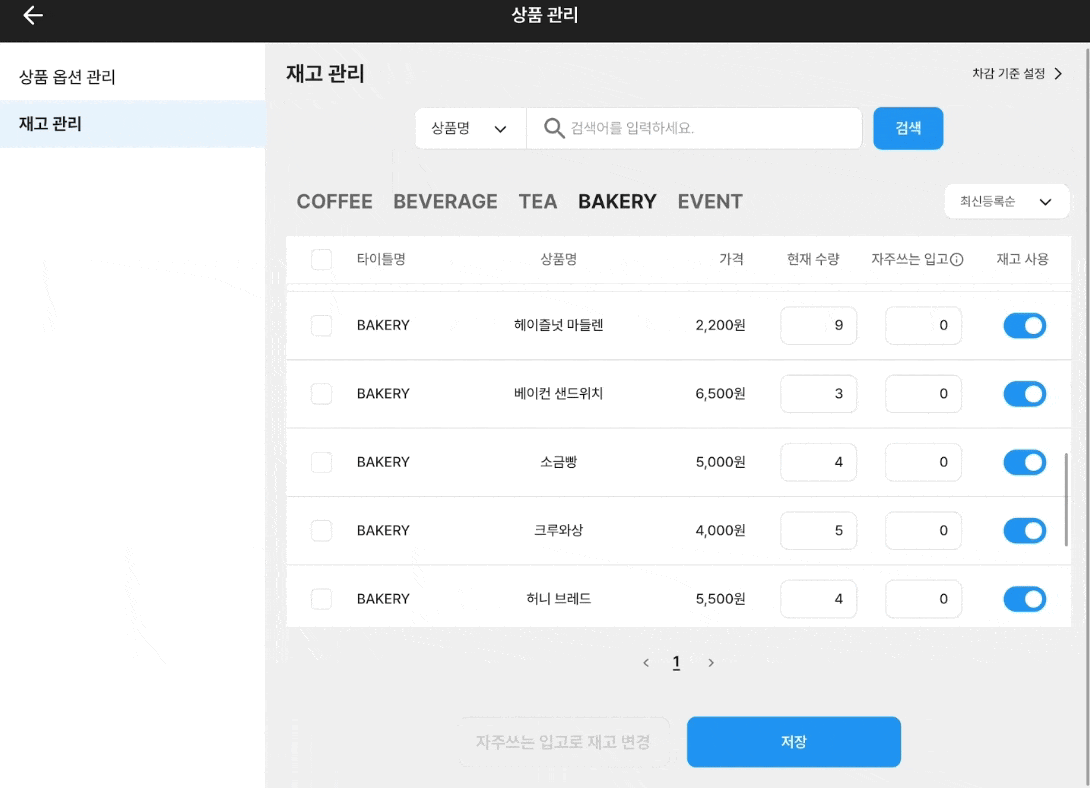Click current quantity field for 베이컨 샌드위치
Screen dimensions: 1090x788
(818, 394)
